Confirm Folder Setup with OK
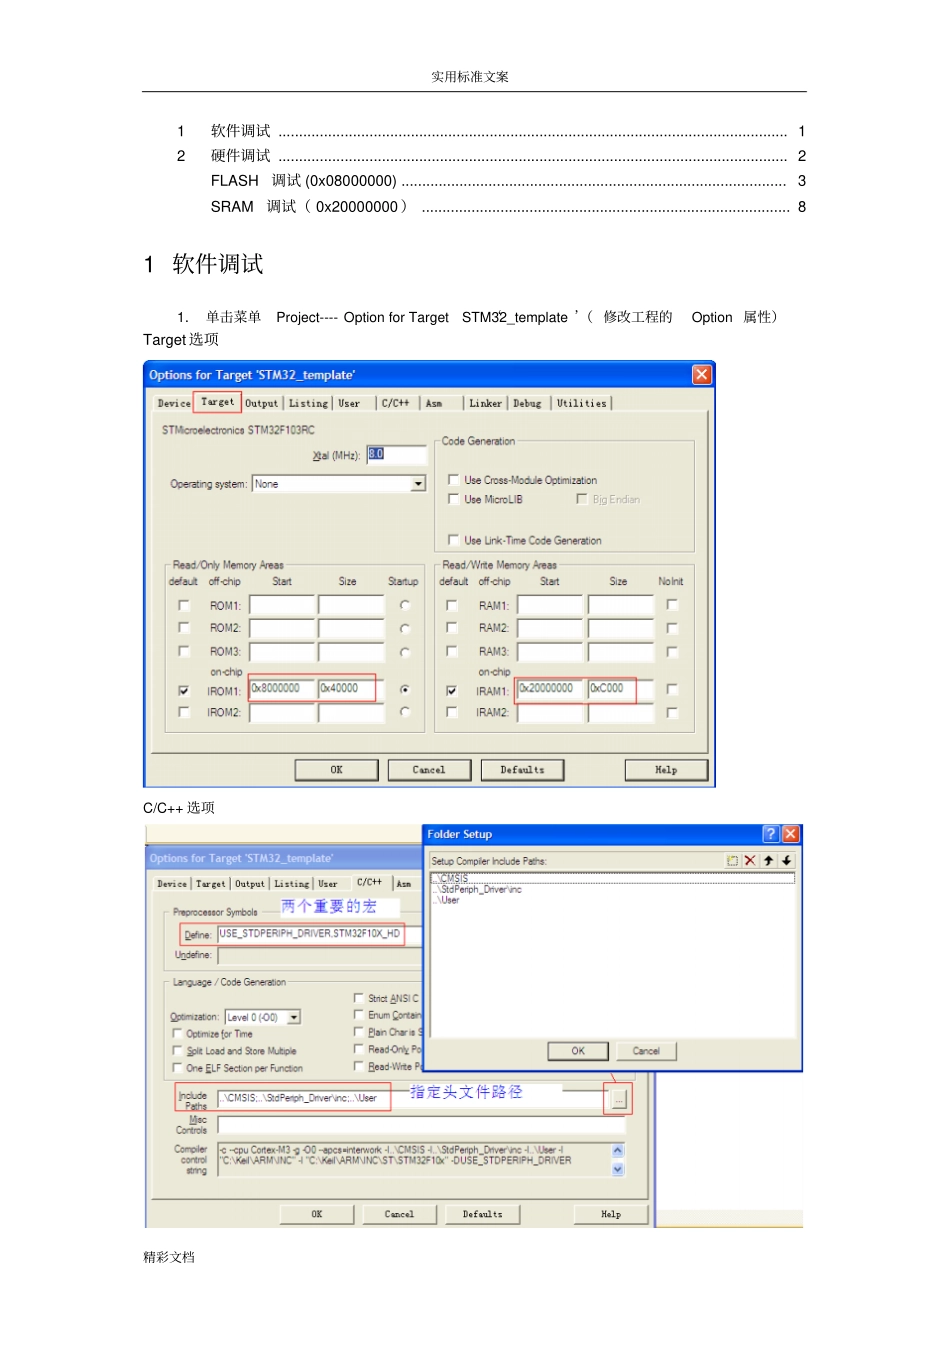This screenshot has height=1345, width=950. pos(578,1051)
